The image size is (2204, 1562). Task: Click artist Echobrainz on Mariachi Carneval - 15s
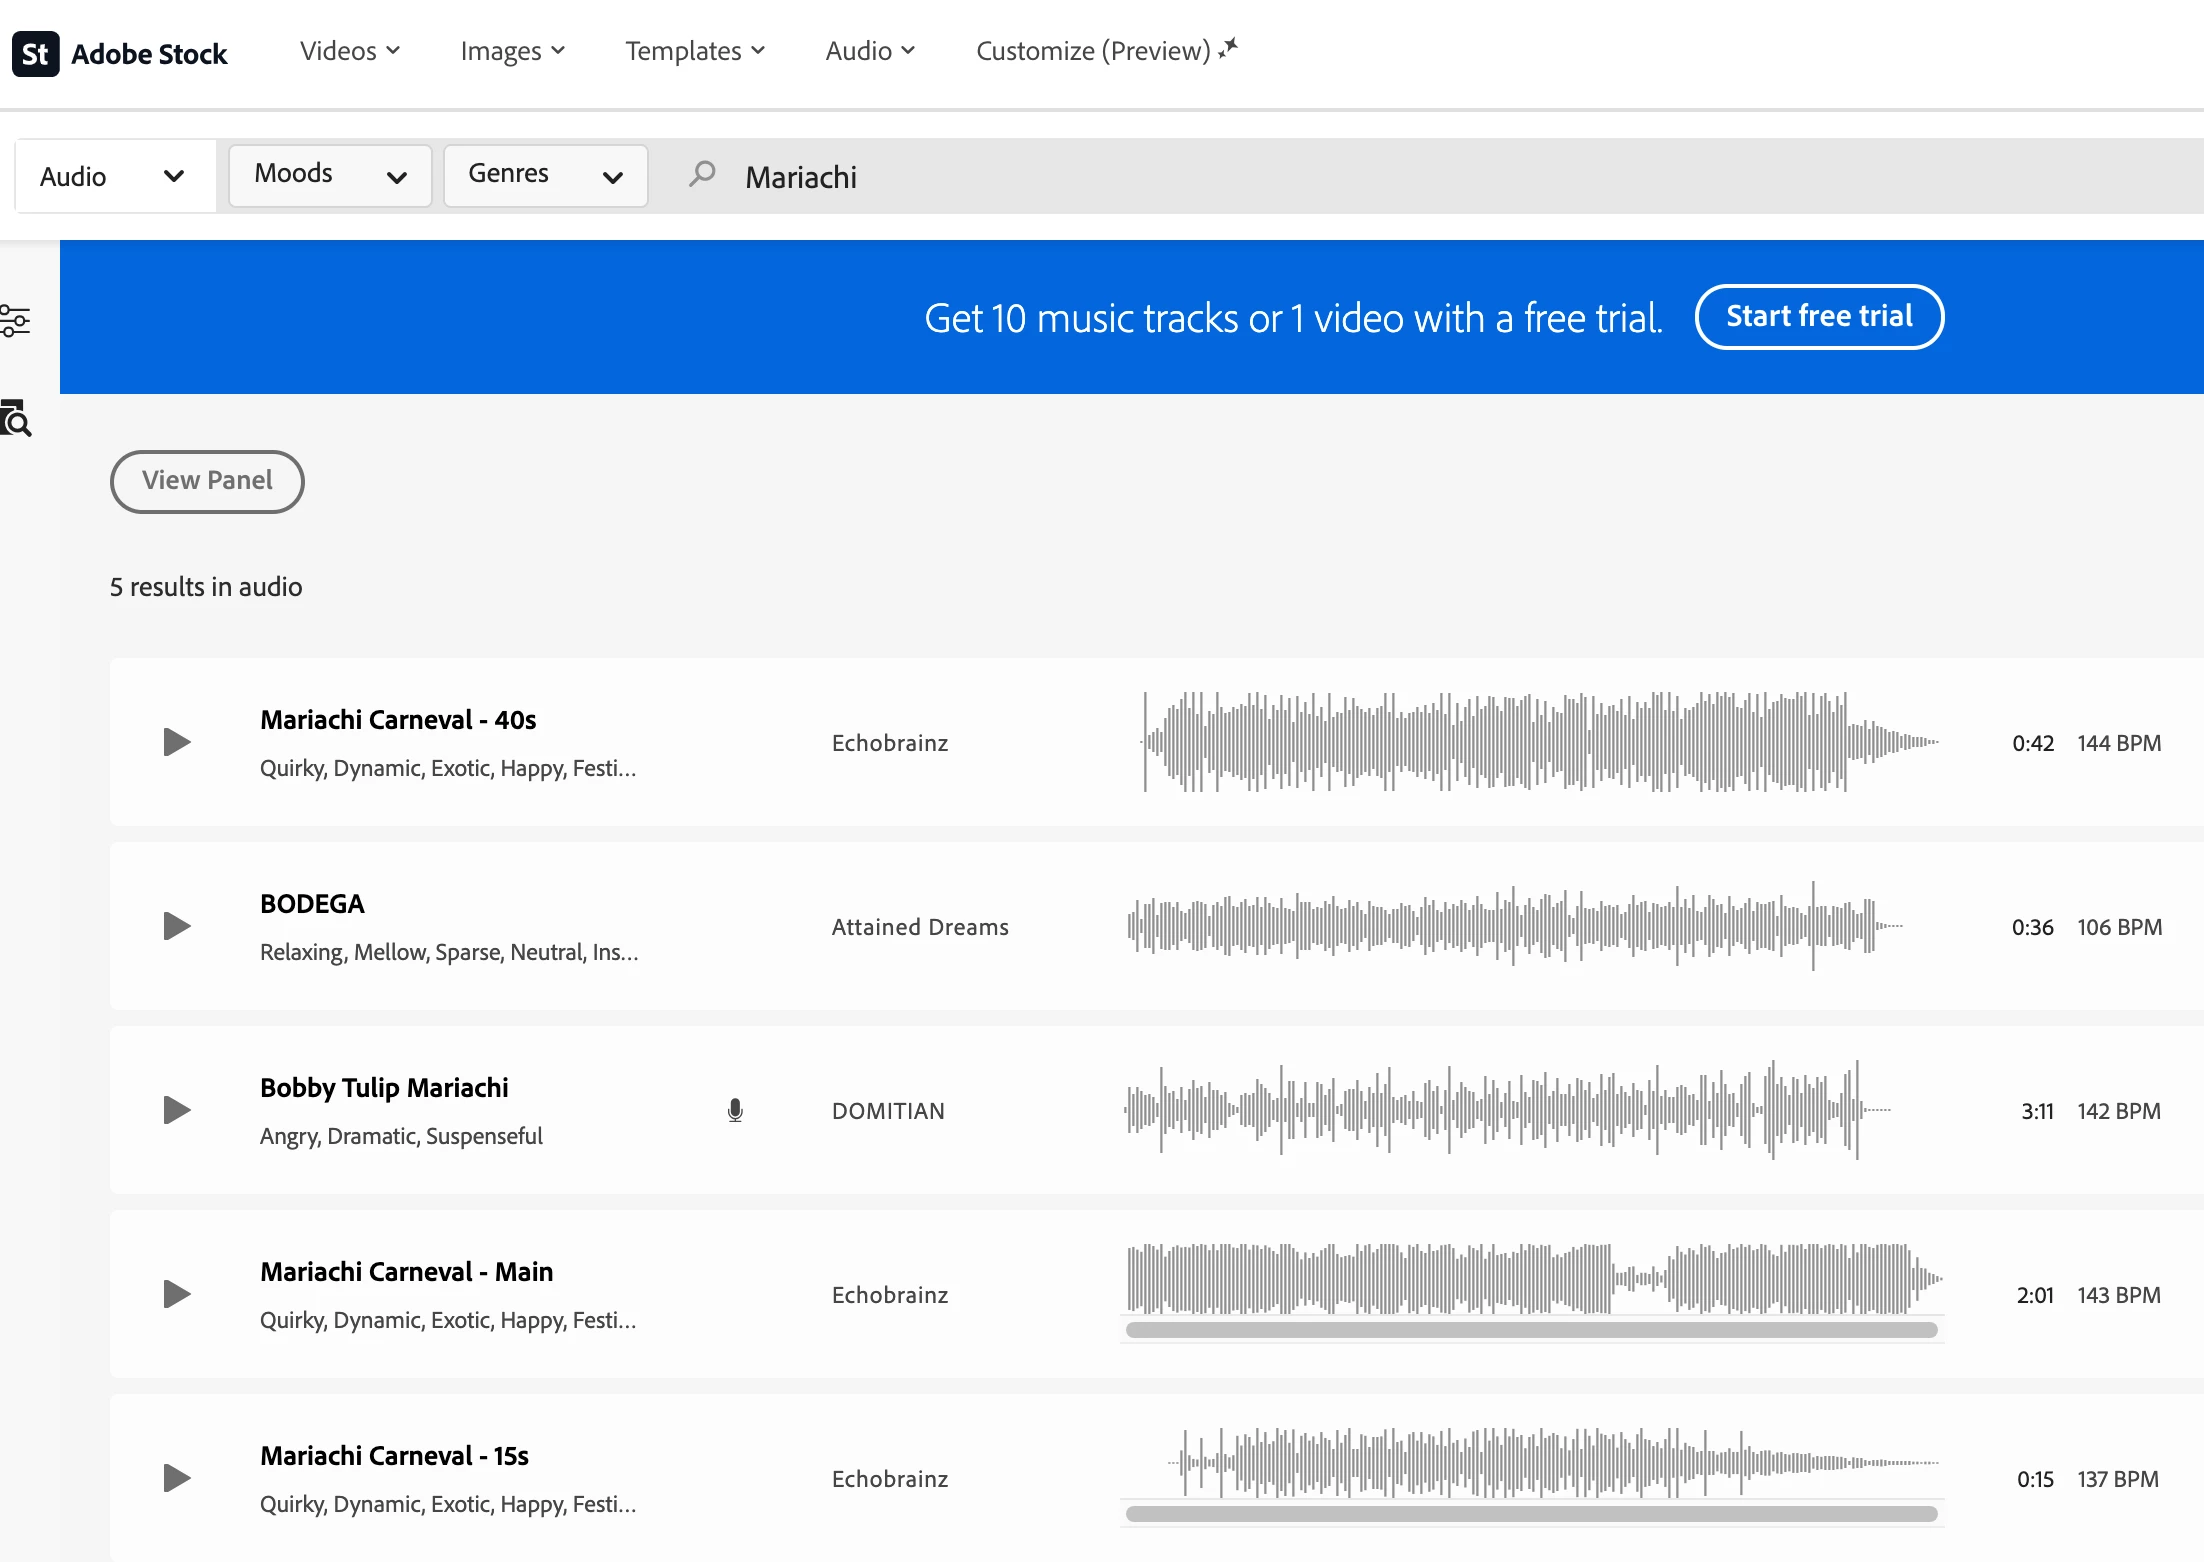890,1479
